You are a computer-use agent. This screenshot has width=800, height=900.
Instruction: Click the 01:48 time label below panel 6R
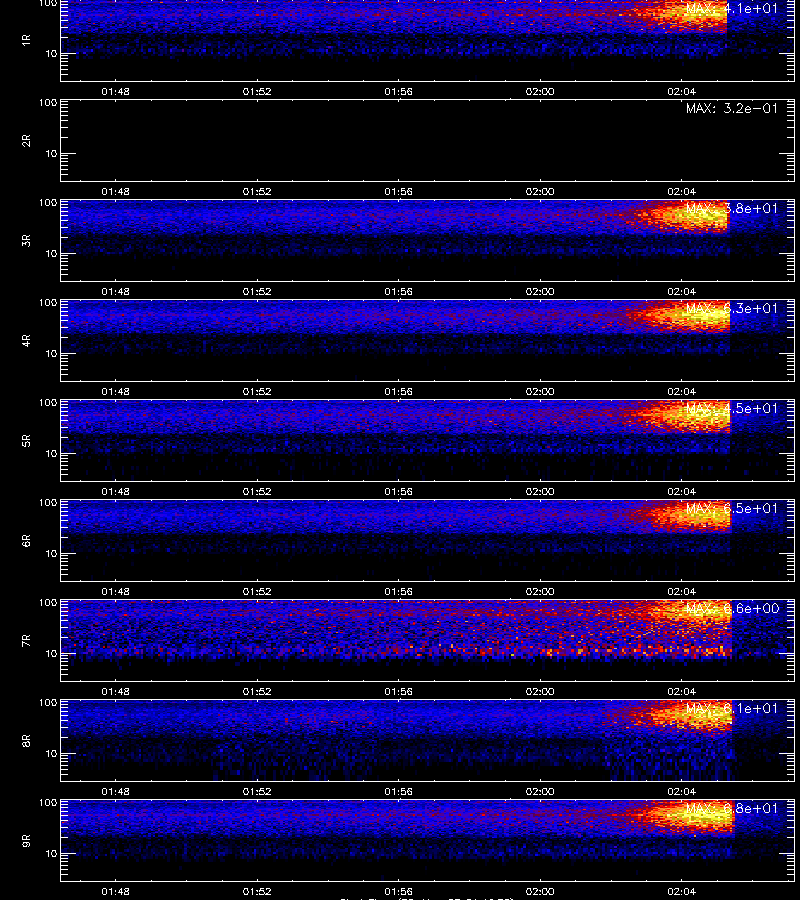pos(115,591)
